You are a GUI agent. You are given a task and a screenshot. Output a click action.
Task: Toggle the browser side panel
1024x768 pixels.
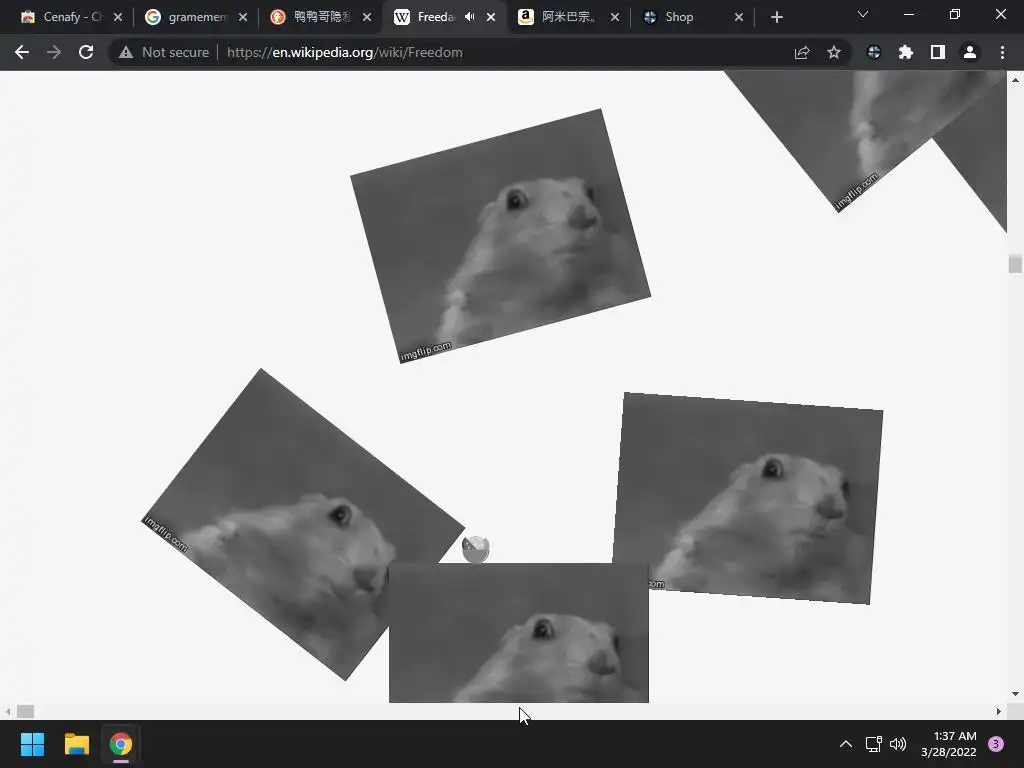938,52
